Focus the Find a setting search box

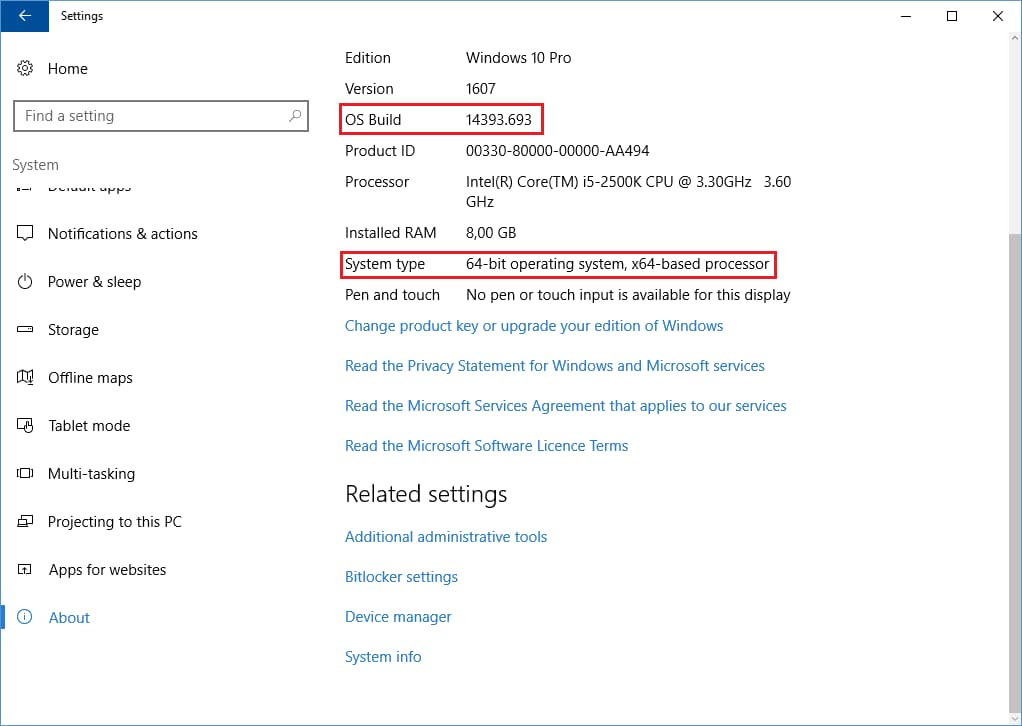[x=150, y=116]
